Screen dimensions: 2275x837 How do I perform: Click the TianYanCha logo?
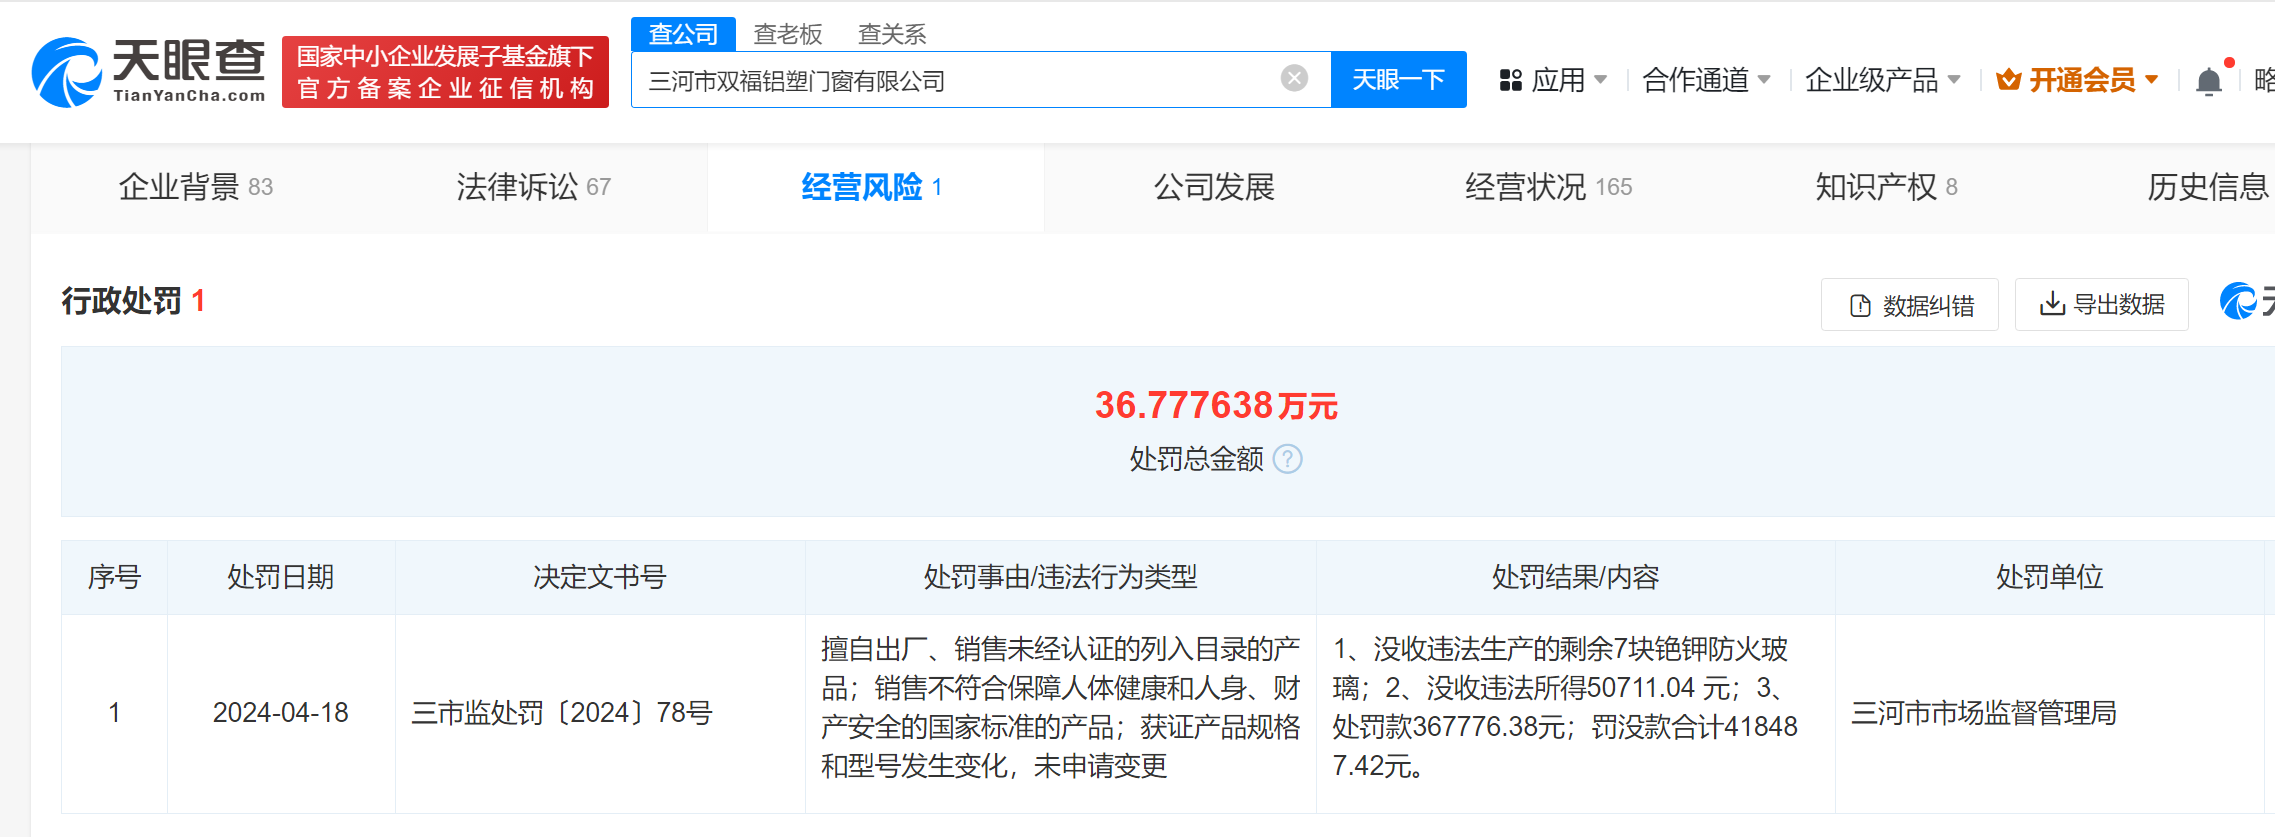148,72
